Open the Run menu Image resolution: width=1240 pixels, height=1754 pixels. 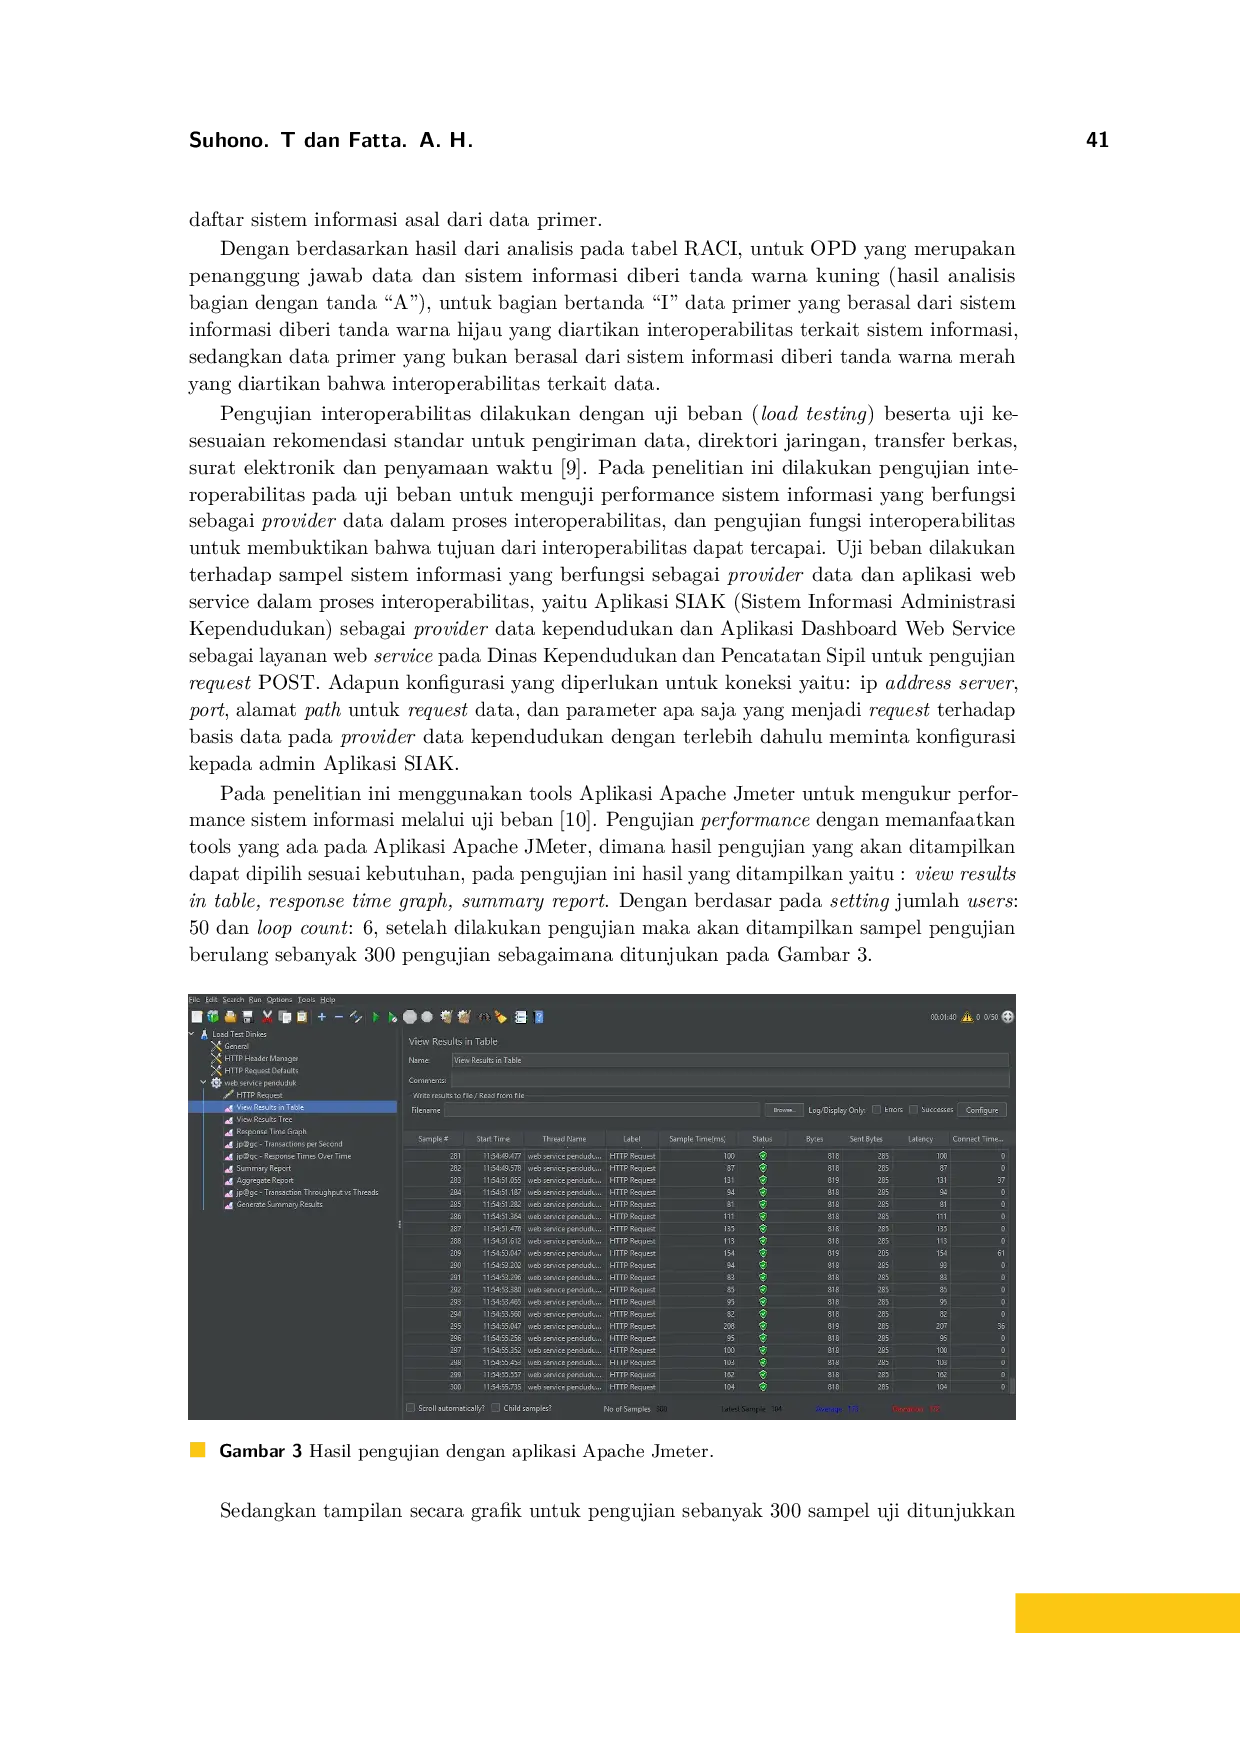tap(255, 999)
